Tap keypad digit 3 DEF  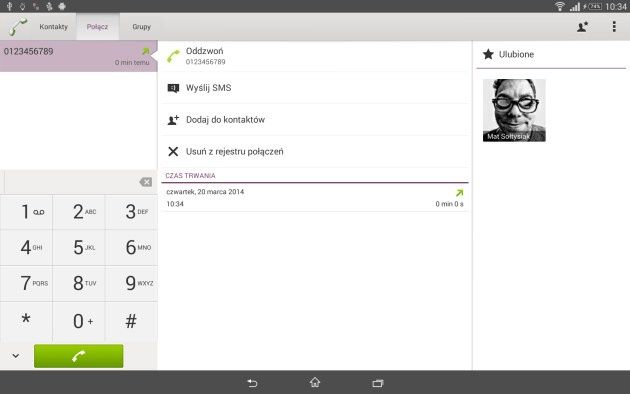click(x=132, y=212)
